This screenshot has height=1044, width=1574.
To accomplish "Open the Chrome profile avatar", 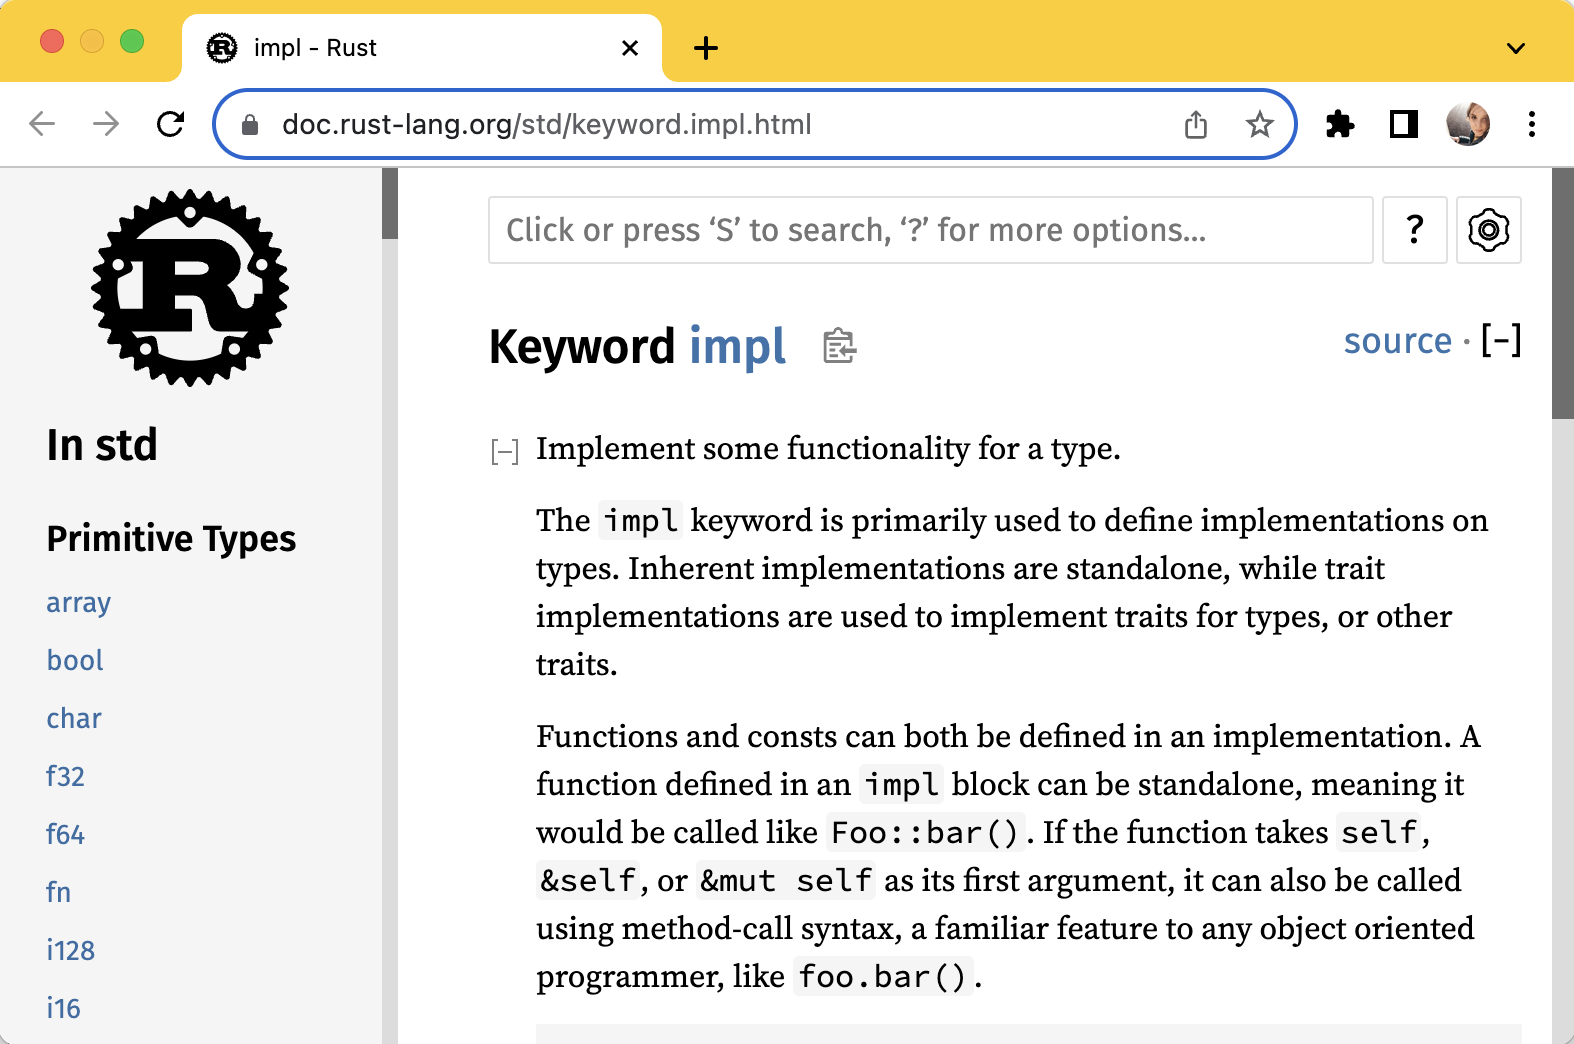I will (x=1467, y=125).
